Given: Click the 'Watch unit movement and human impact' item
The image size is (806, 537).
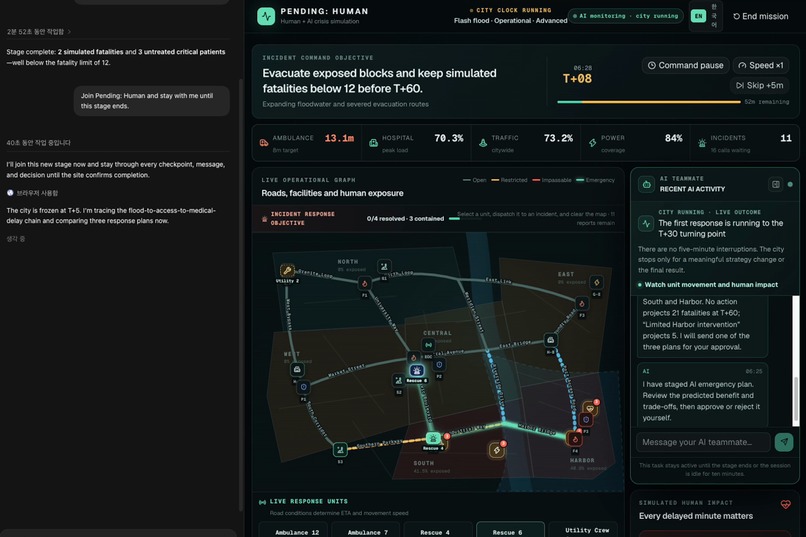Looking at the screenshot, I should pyautogui.click(x=708, y=285).
